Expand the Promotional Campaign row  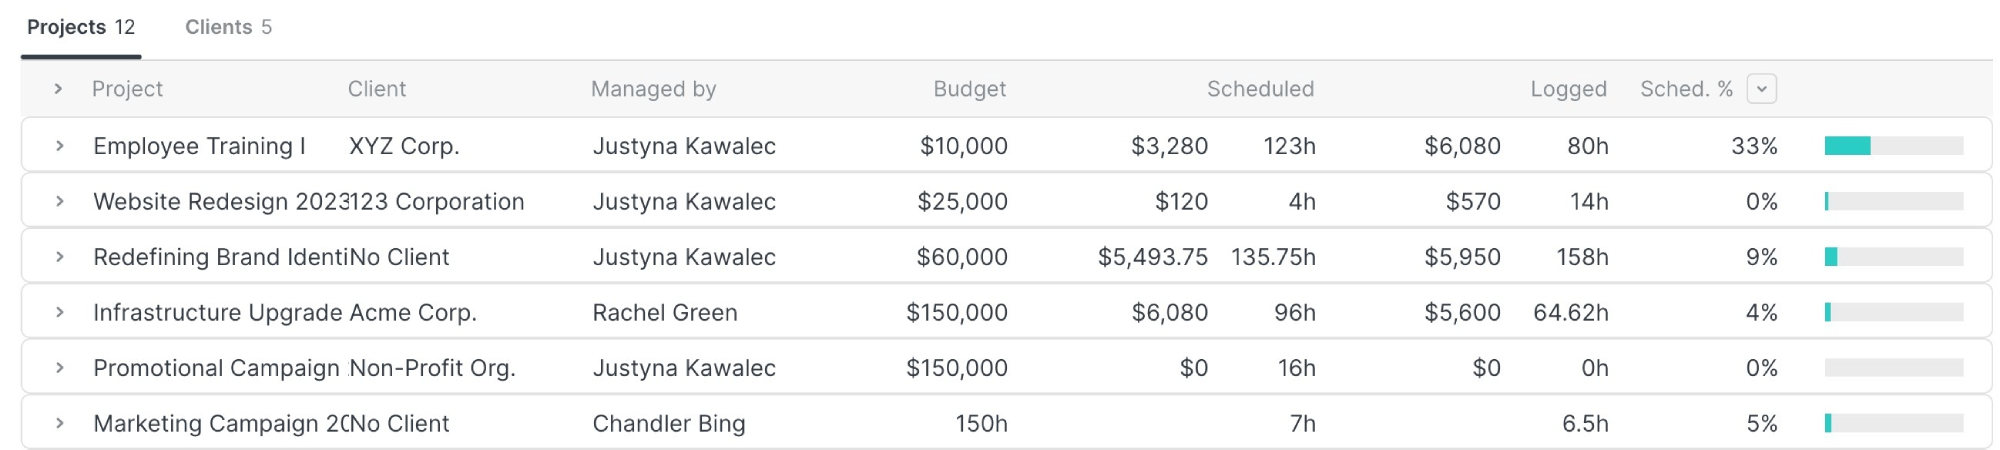(x=60, y=368)
